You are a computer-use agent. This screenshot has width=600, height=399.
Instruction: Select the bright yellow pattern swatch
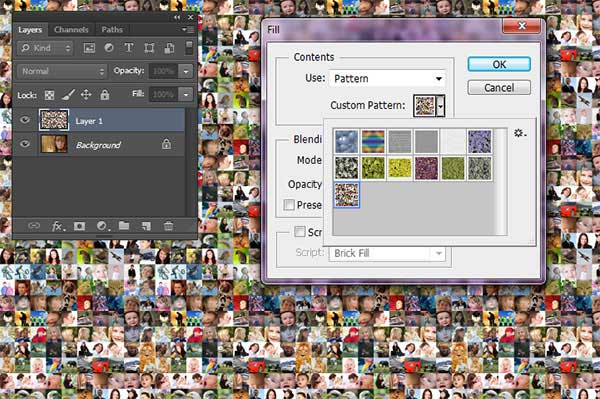coord(400,168)
